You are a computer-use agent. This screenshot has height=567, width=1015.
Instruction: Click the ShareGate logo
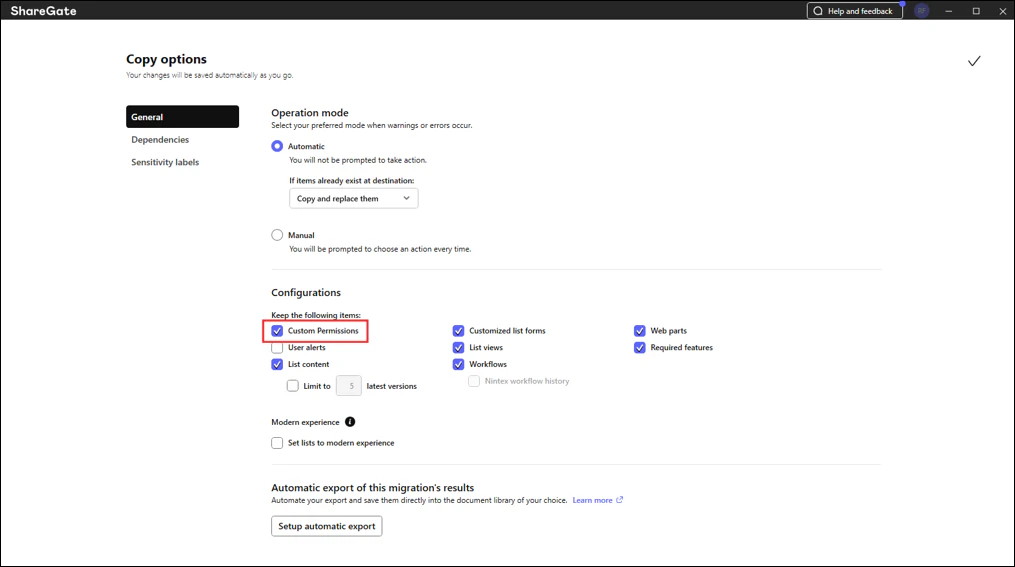pyautogui.click(x=43, y=11)
